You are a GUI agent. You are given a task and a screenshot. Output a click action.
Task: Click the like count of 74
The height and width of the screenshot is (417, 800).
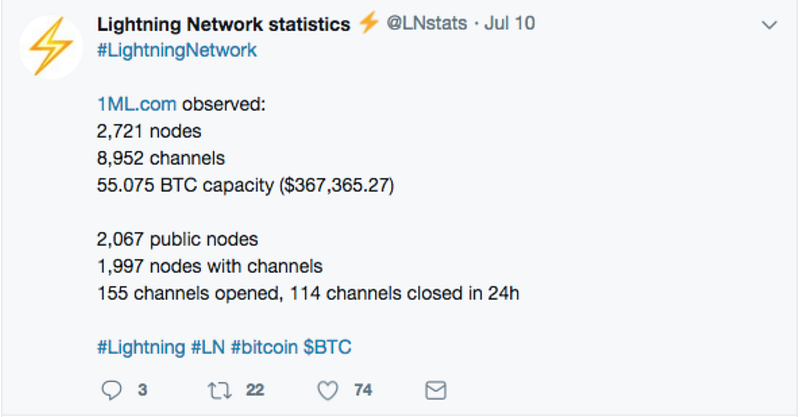pyautogui.click(x=363, y=390)
